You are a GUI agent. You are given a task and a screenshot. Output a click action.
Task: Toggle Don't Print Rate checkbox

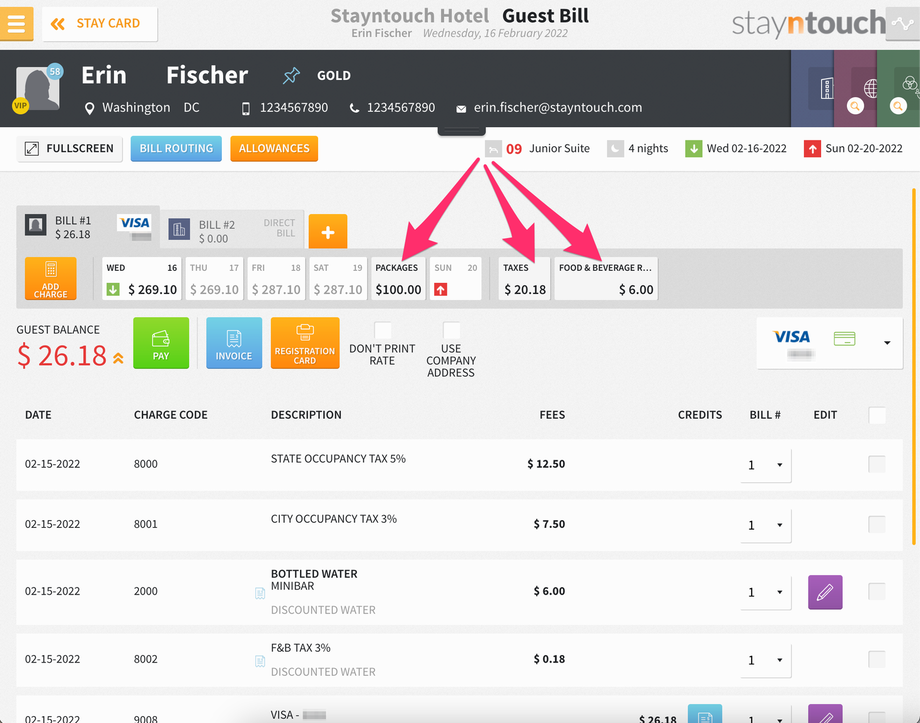pyautogui.click(x=383, y=330)
